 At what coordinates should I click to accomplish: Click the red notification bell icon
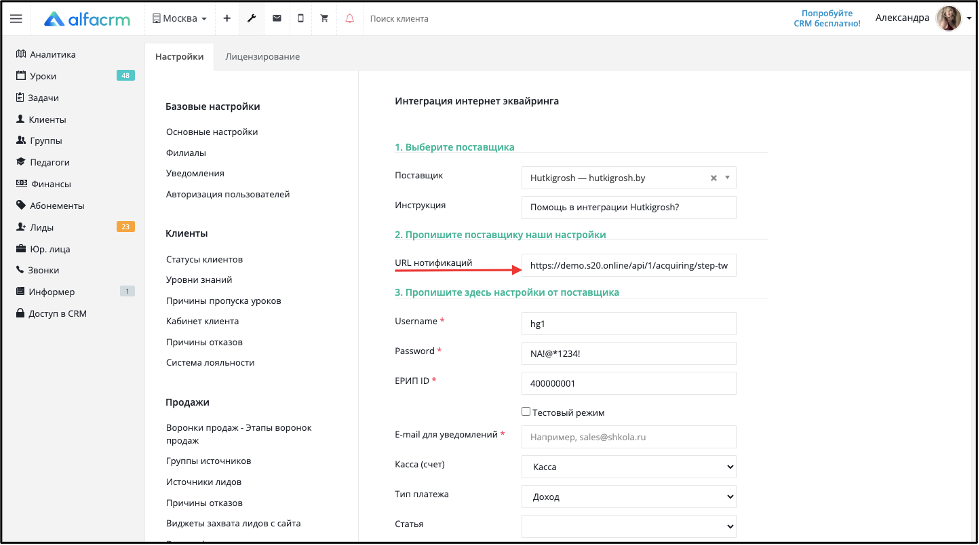coord(350,19)
